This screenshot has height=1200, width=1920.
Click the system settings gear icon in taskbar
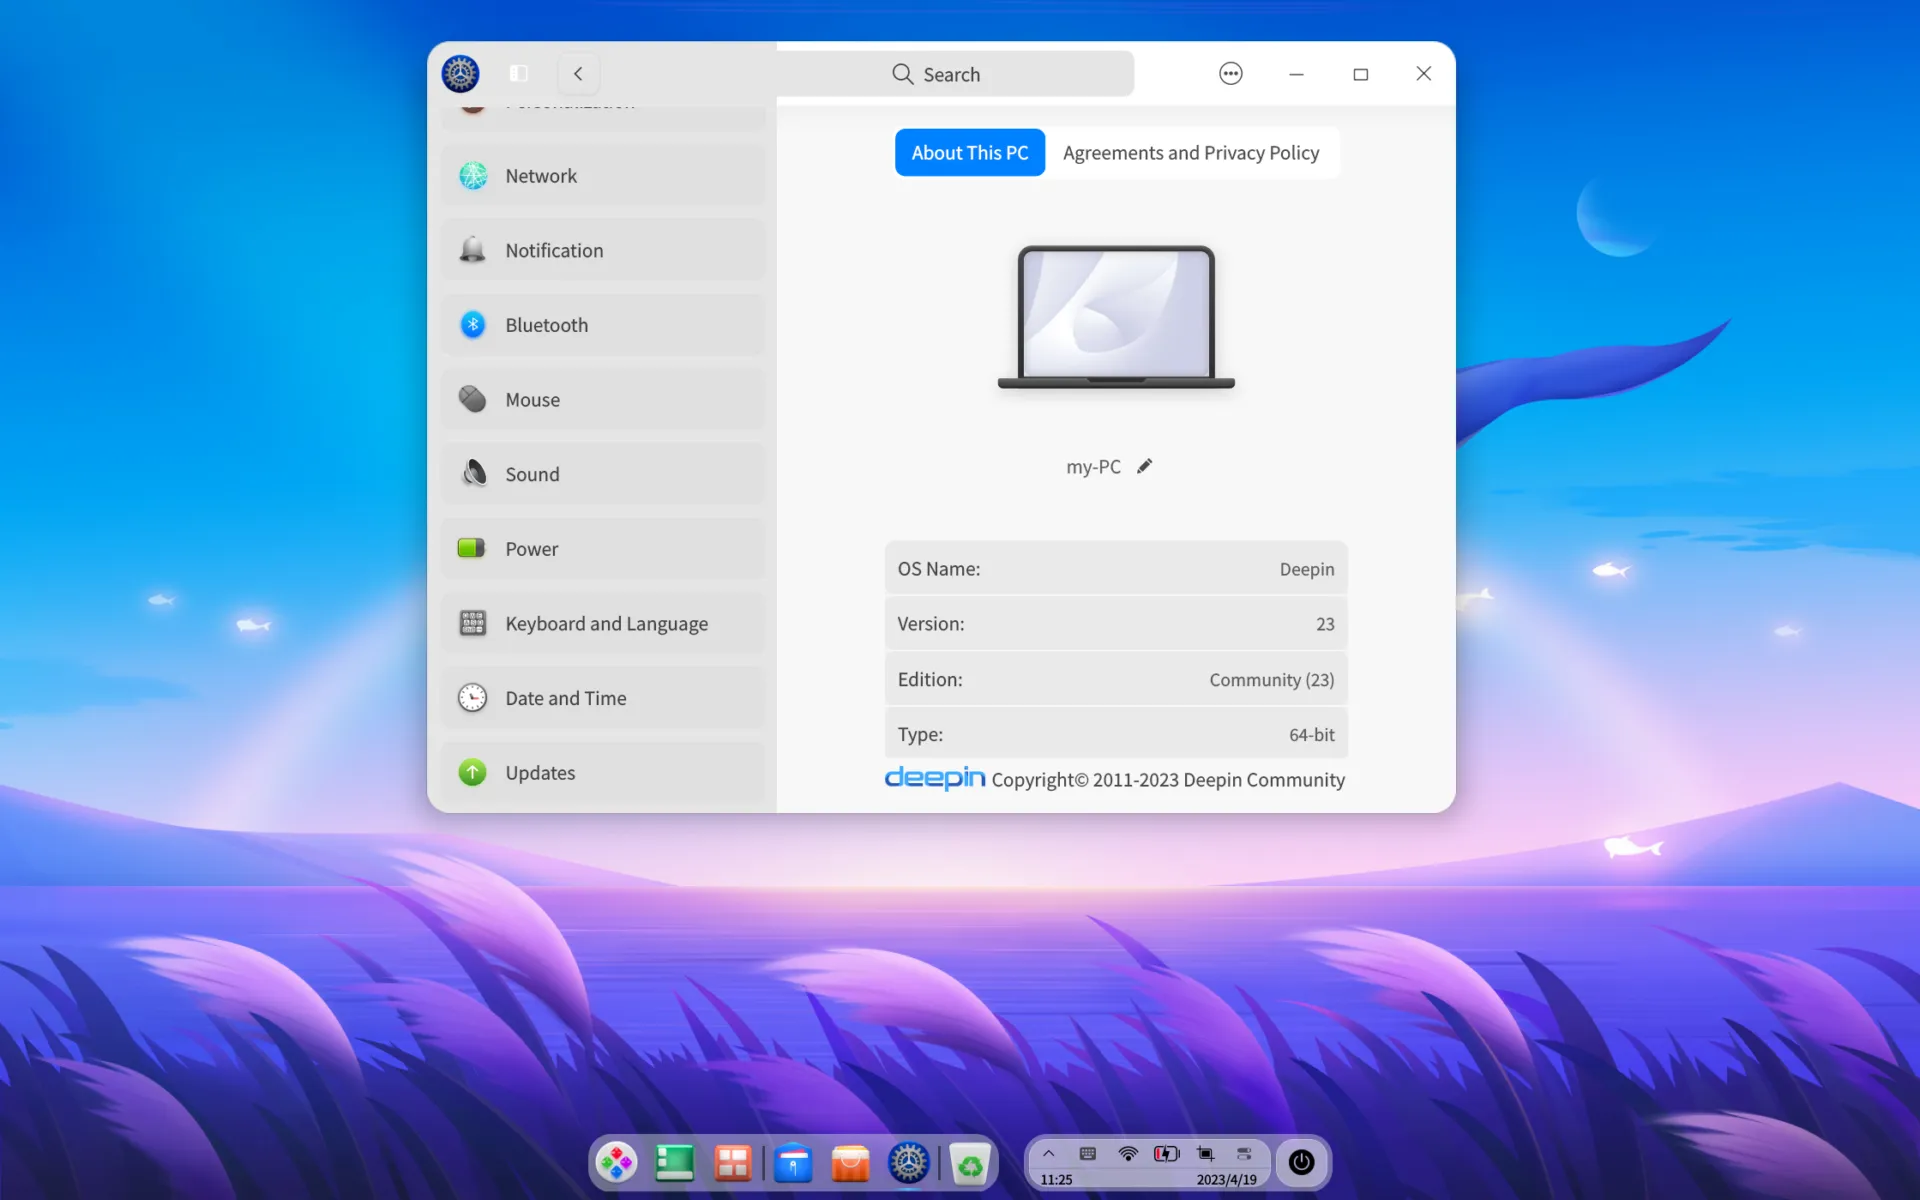[x=910, y=1161]
